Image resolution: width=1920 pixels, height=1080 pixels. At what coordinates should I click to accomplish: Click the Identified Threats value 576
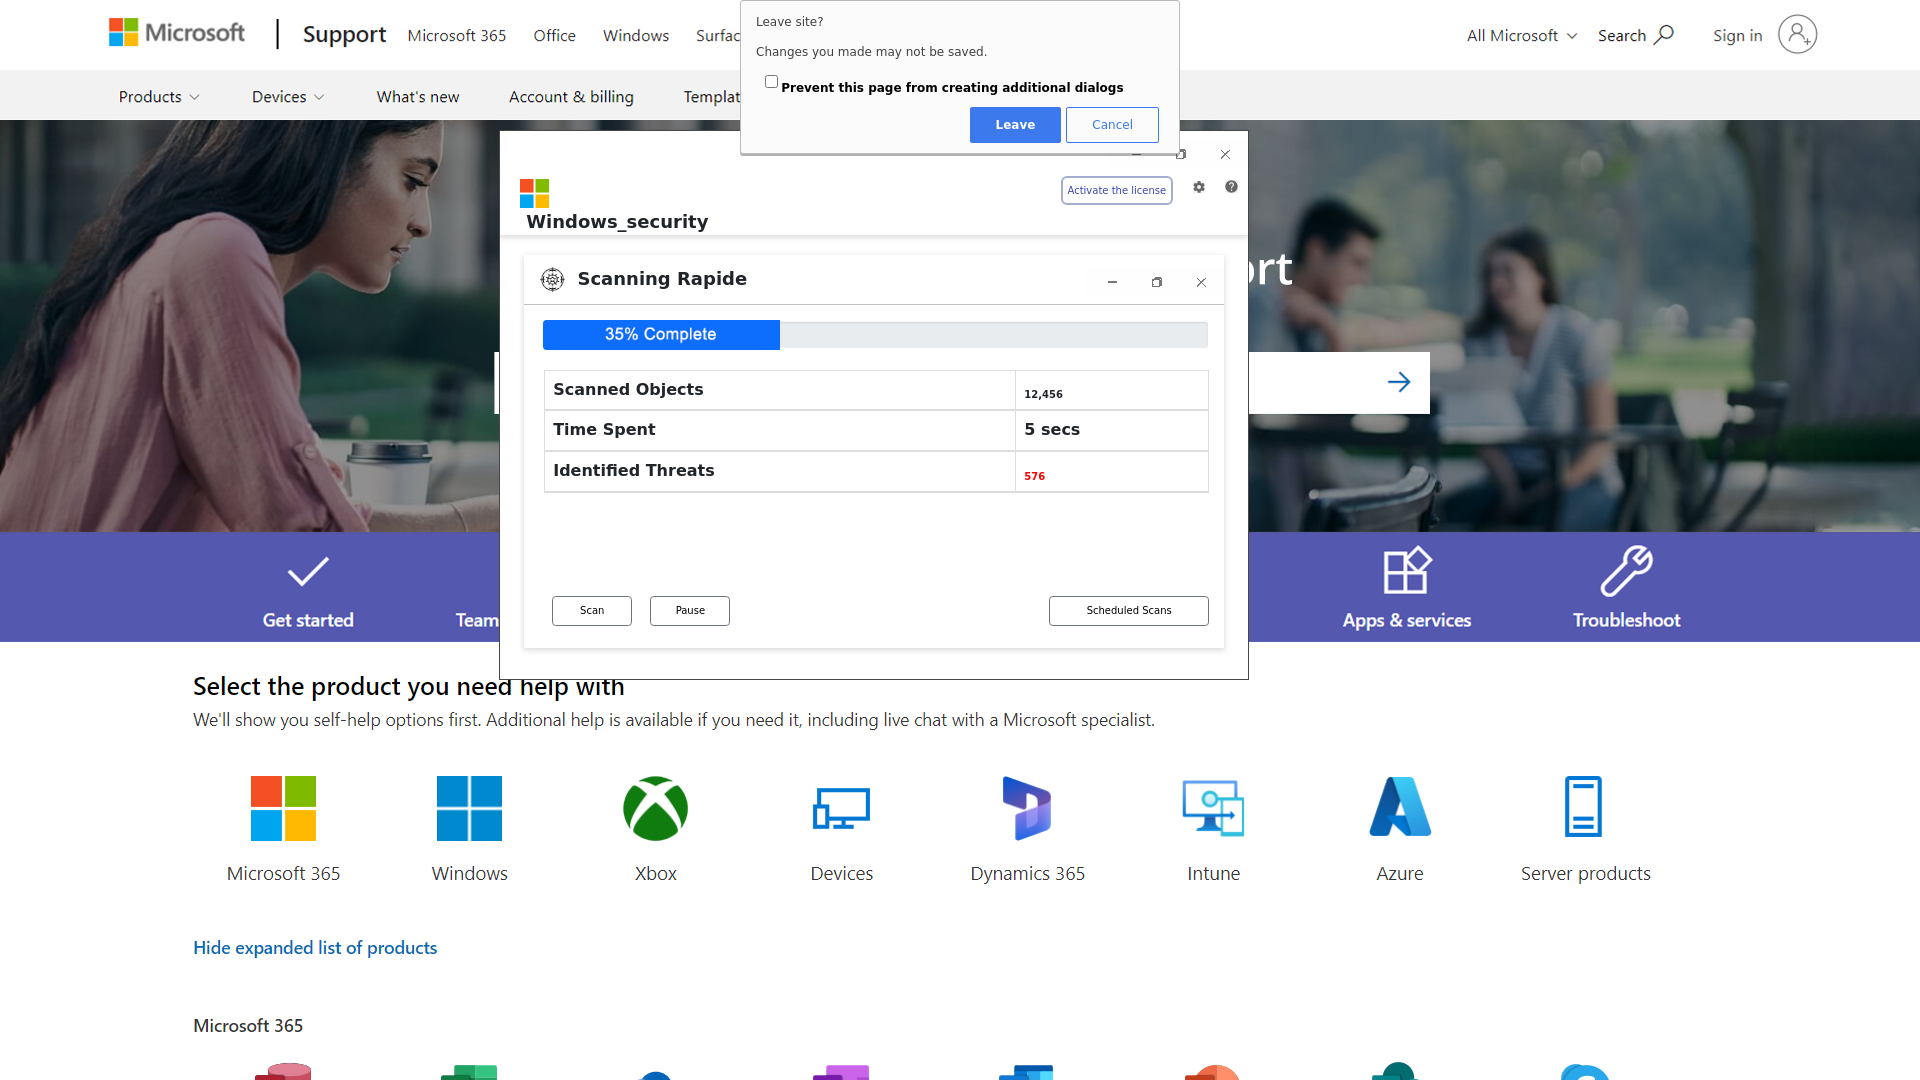tap(1034, 476)
